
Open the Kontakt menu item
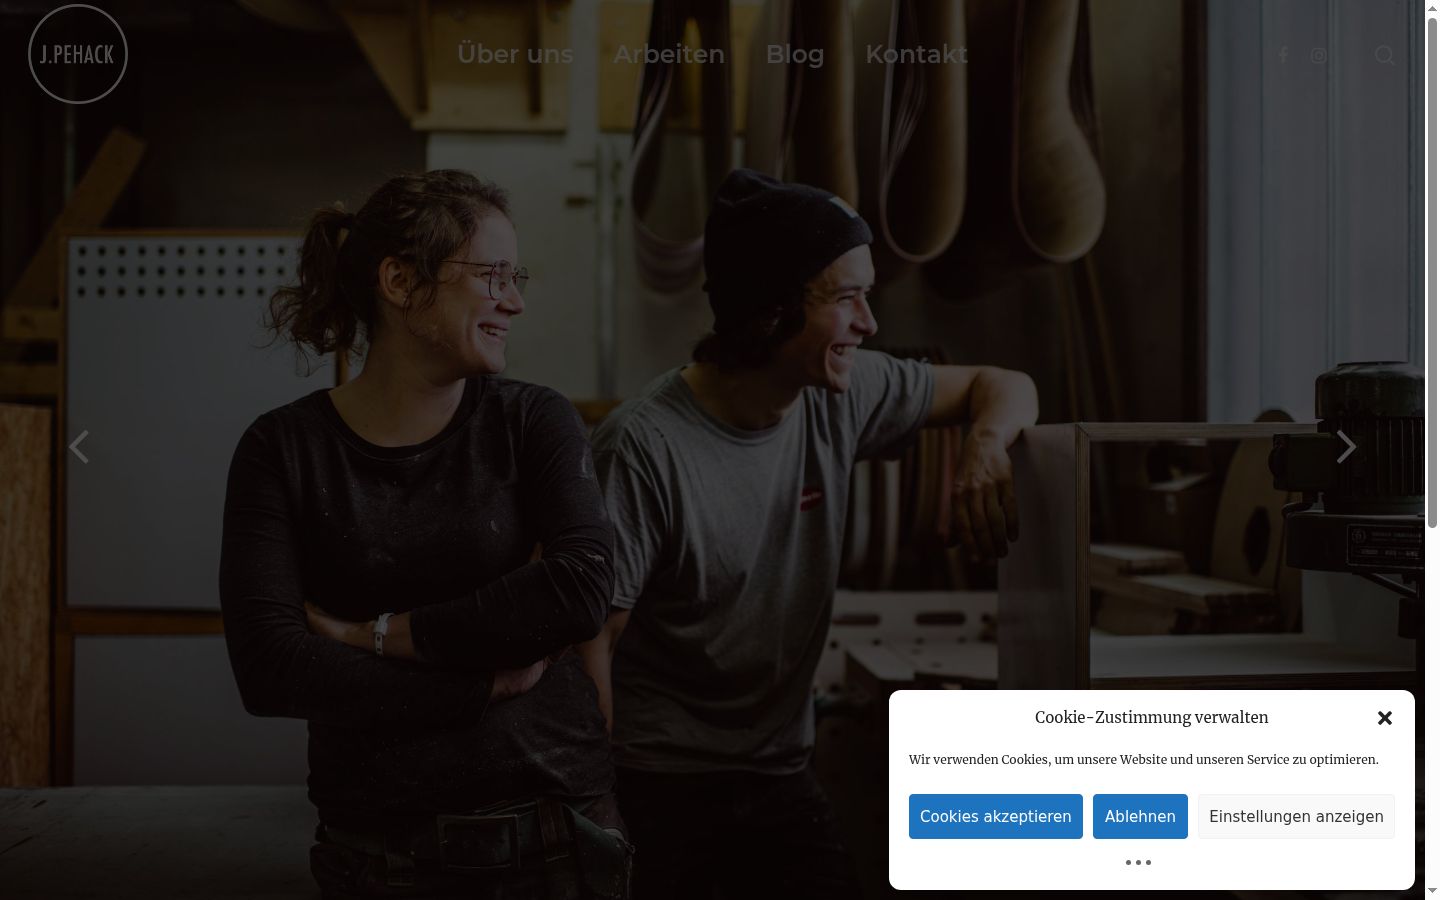[x=916, y=54]
